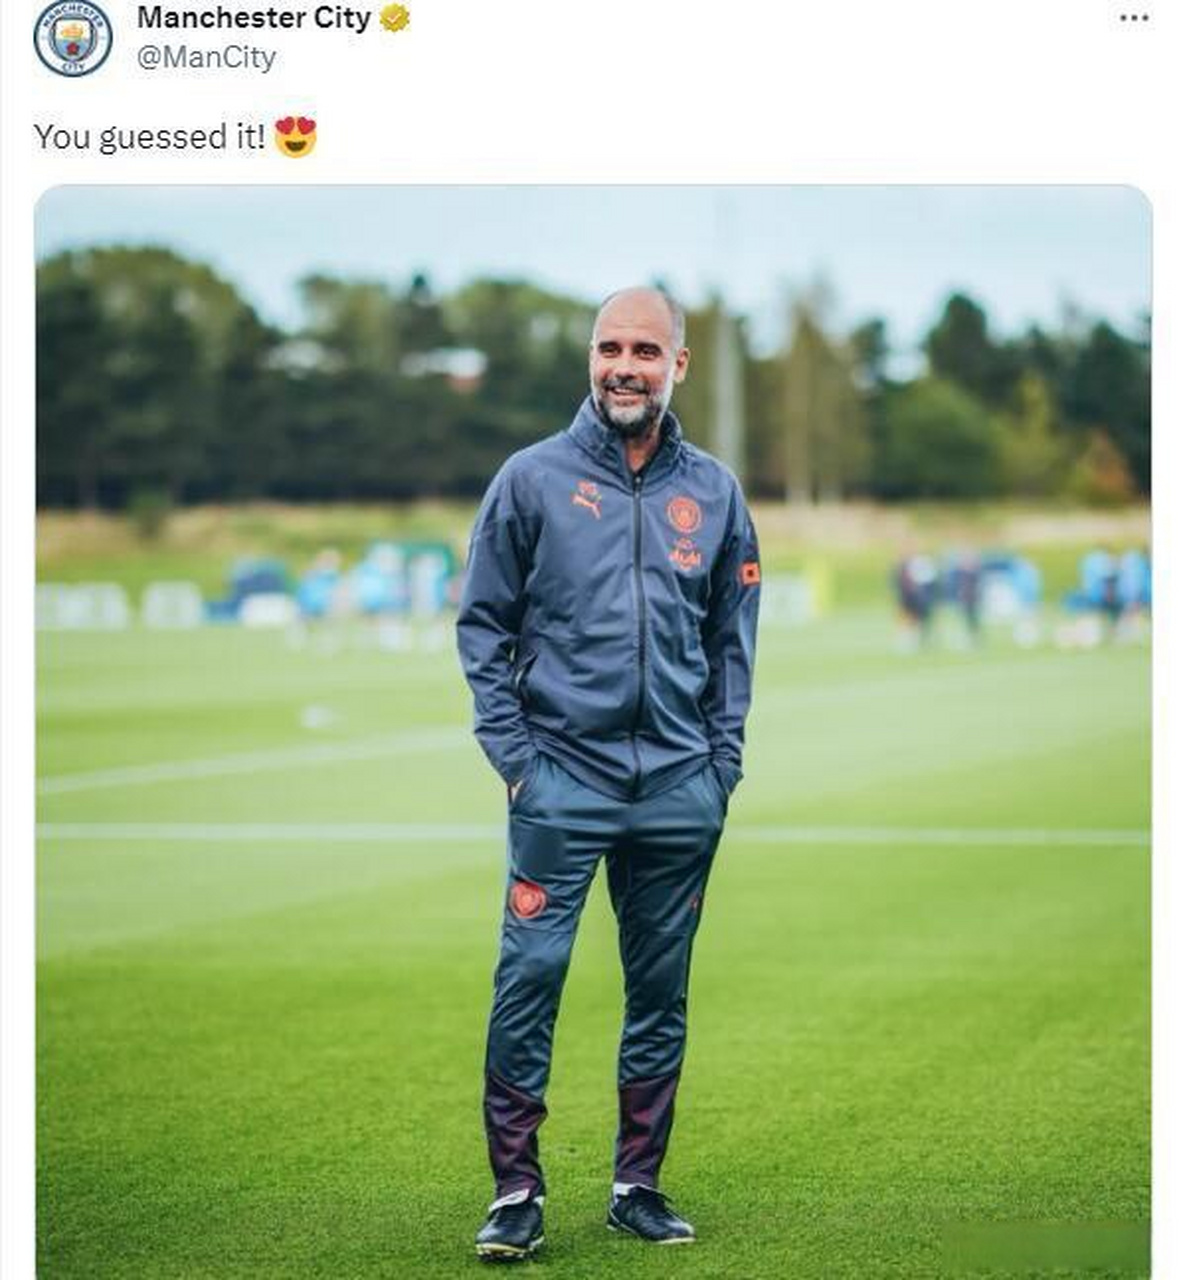Click the "You guessed it!" tweet text
1181x1280 pixels.
click(149, 137)
